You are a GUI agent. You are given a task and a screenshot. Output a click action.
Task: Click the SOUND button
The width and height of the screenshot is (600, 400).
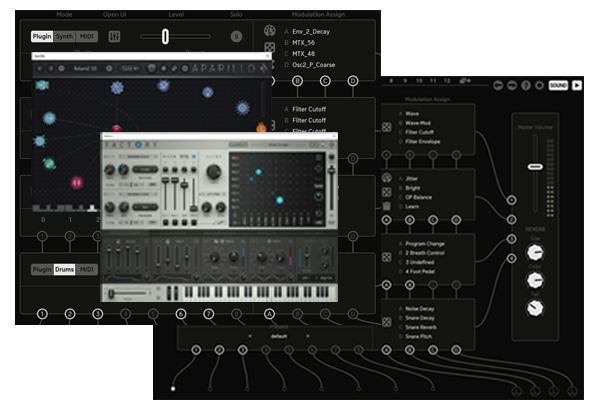click(558, 86)
